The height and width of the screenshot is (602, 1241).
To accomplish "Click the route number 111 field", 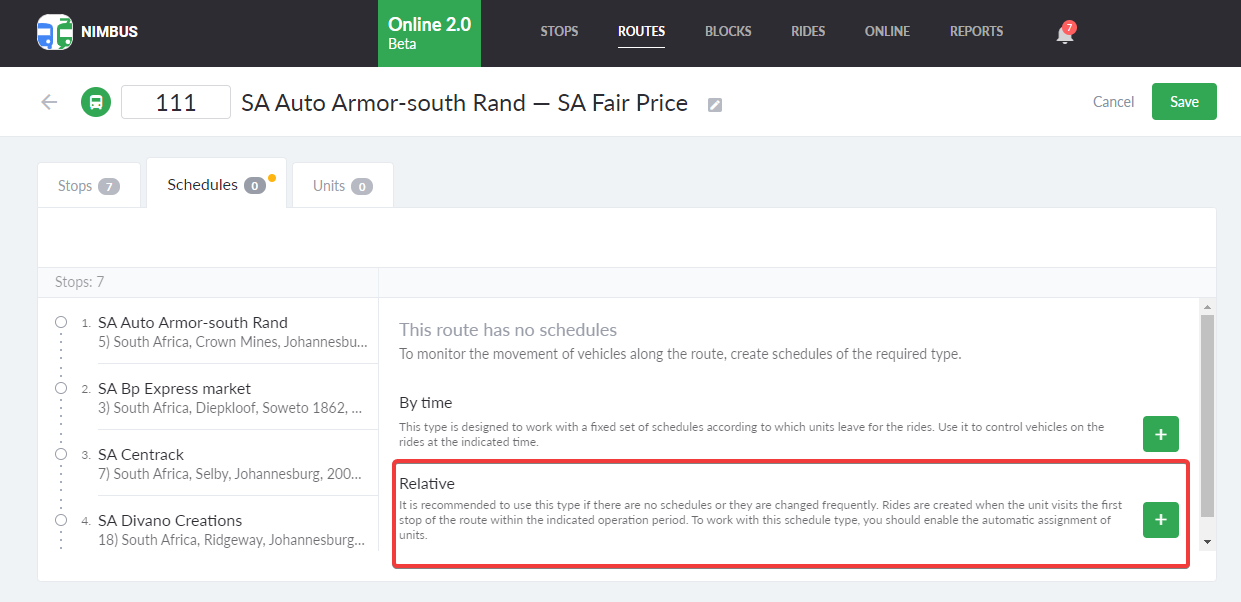I will click(176, 102).
